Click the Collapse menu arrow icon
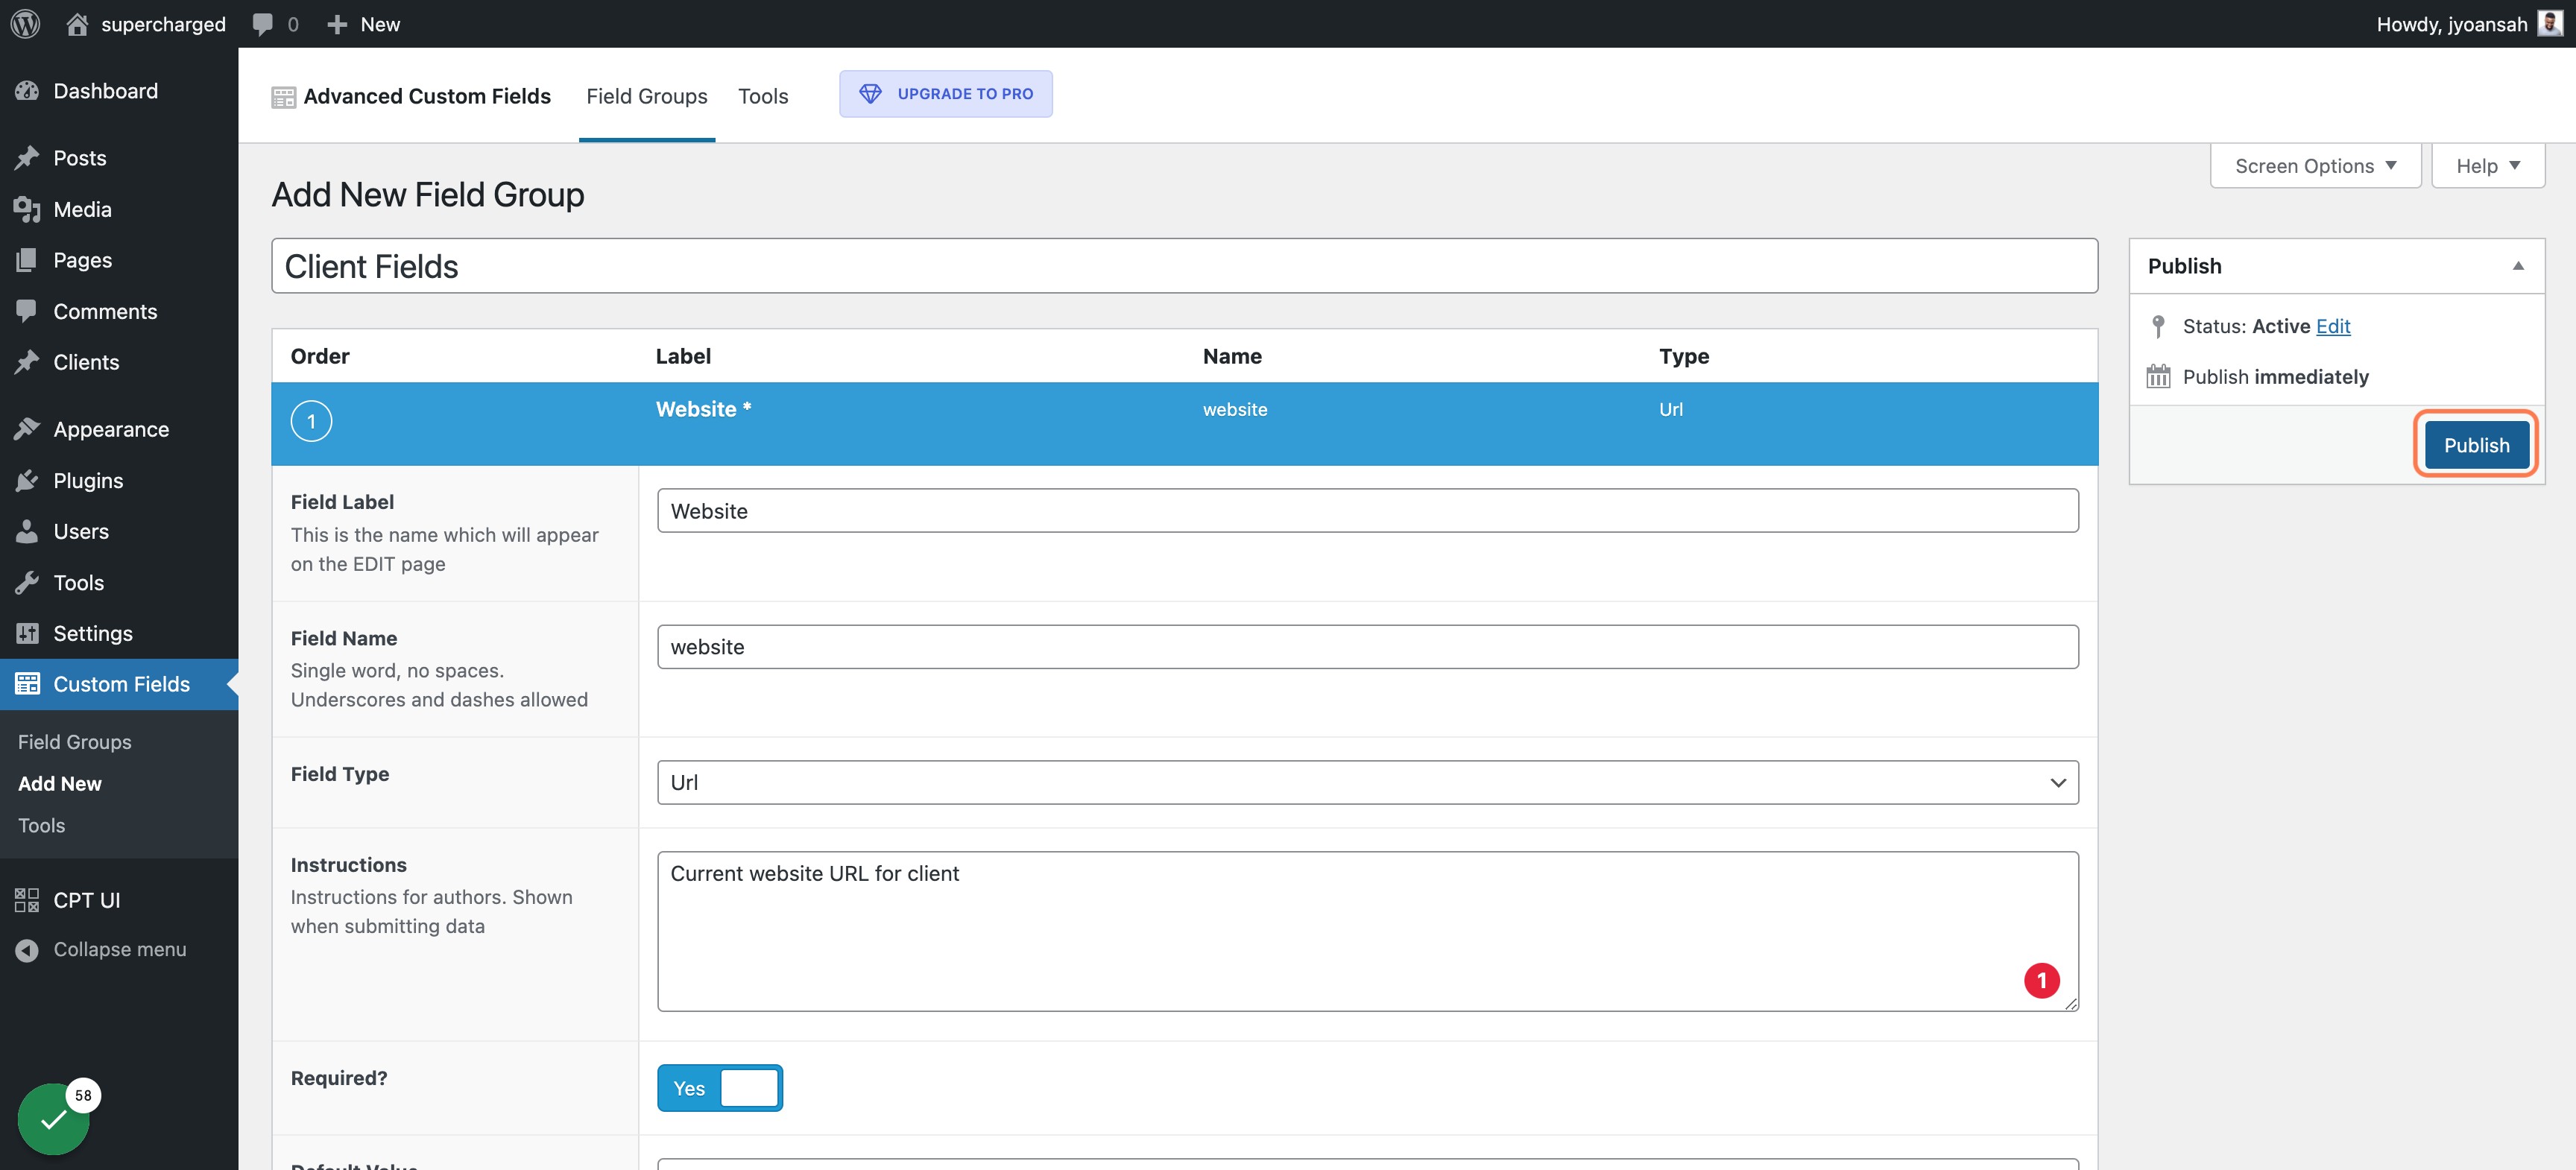Viewport: 2576px width, 1170px height. point(27,950)
